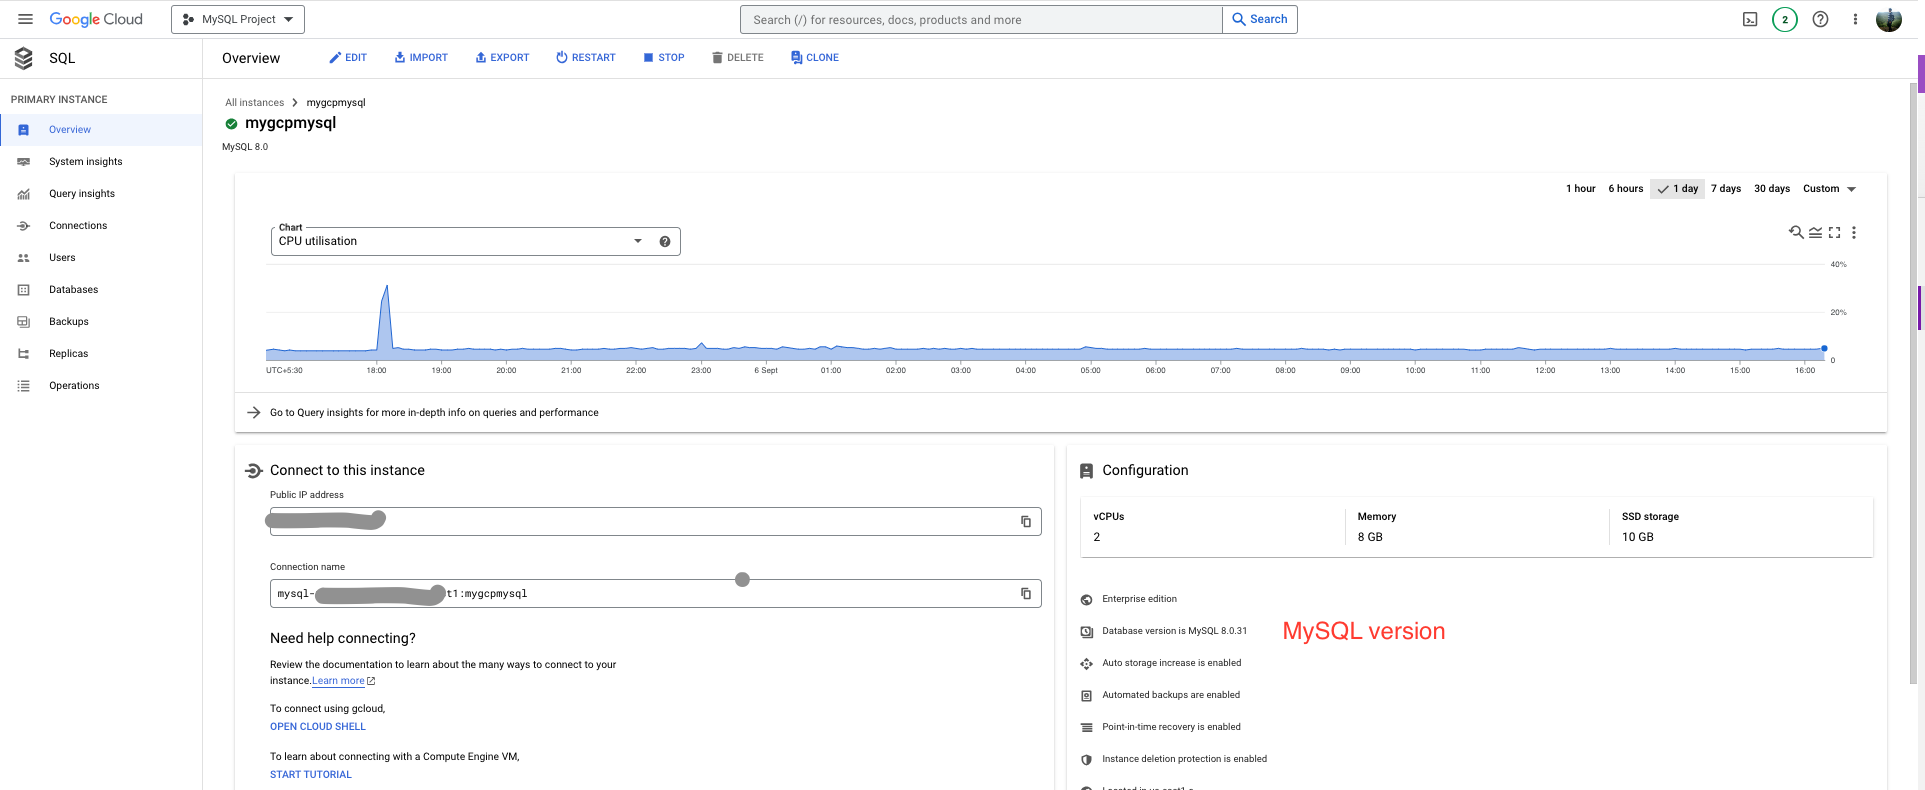This screenshot has width=1925, height=790.
Task: Select the 1 hour time range
Action: point(1580,188)
